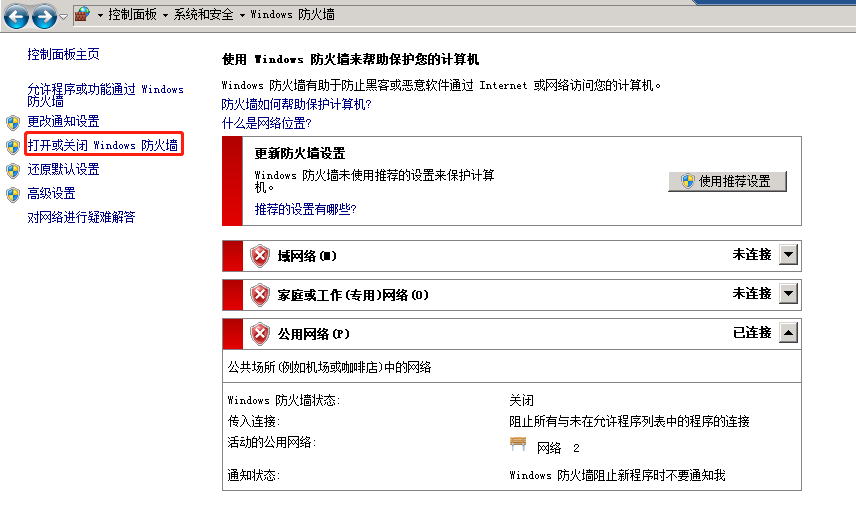856x518 pixels.
Task: Open 打开或关闭 Windows 防火墙 link
Action: [103, 145]
